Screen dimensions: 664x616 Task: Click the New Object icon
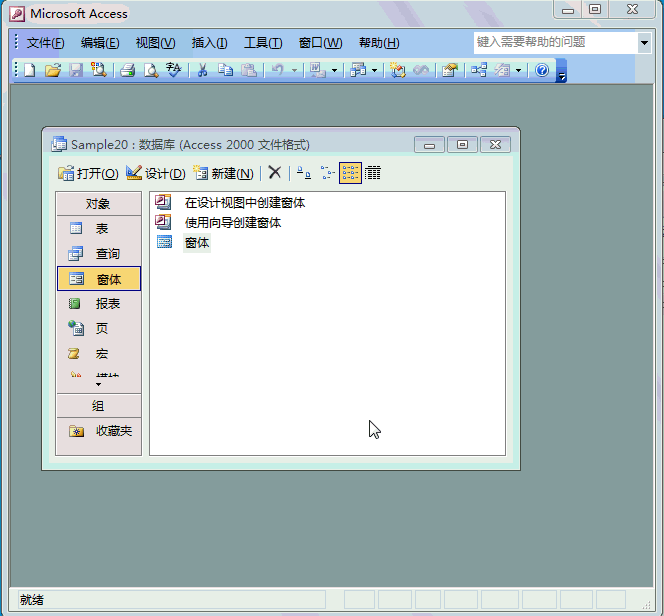pyautogui.click(x=502, y=70)
